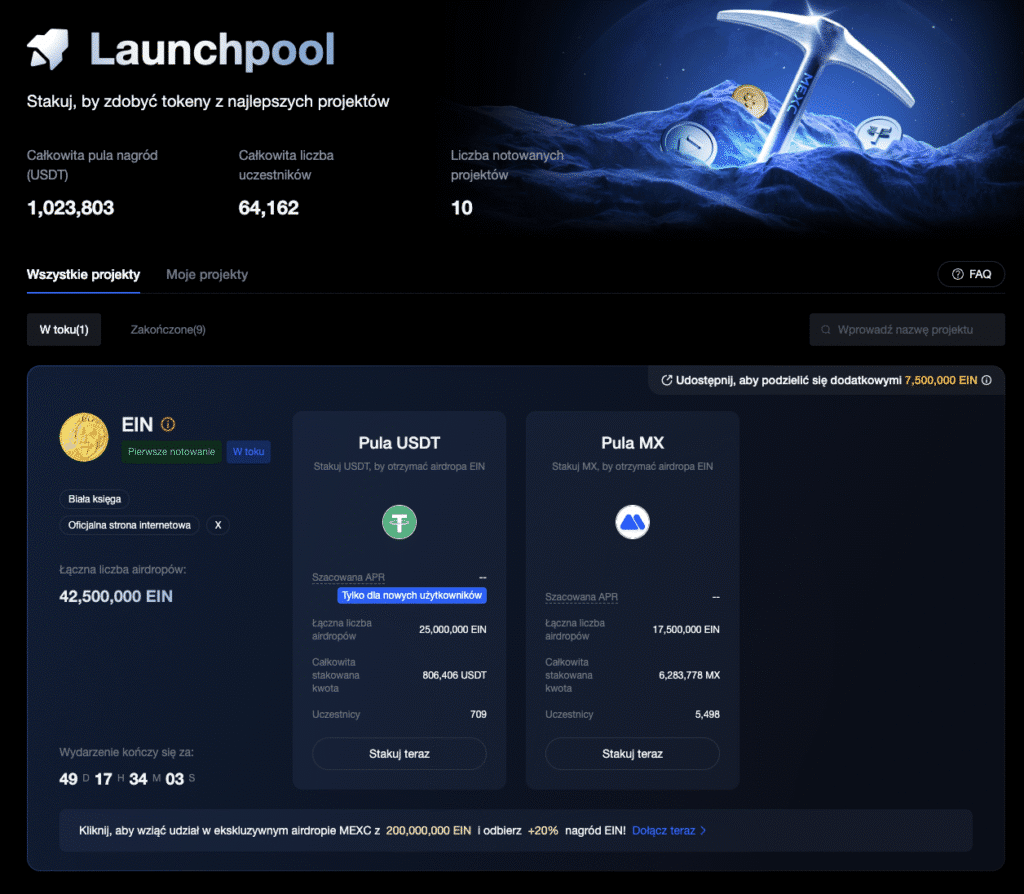The image size is (1024, 894).
Task: Click the W toku status badge
Action: click(x=248, y=451)
